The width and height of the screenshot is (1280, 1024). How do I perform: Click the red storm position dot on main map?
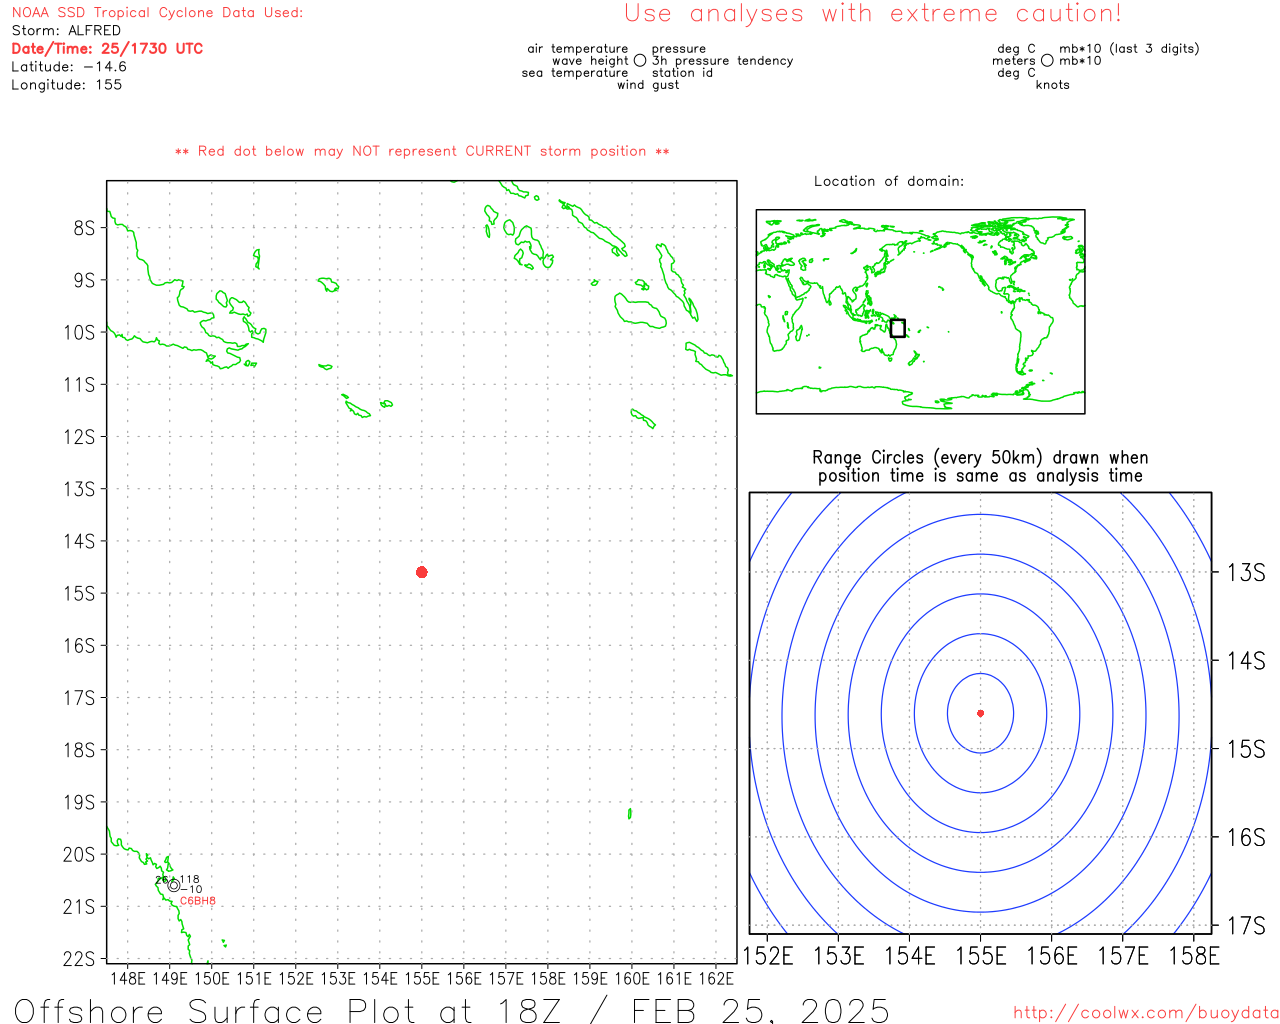coord(422,572)
